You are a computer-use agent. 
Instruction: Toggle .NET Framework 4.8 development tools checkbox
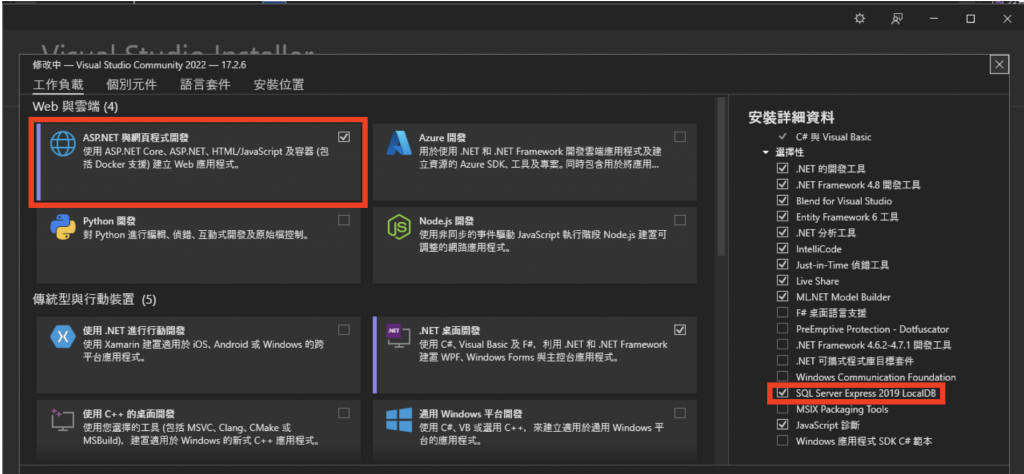782,185
